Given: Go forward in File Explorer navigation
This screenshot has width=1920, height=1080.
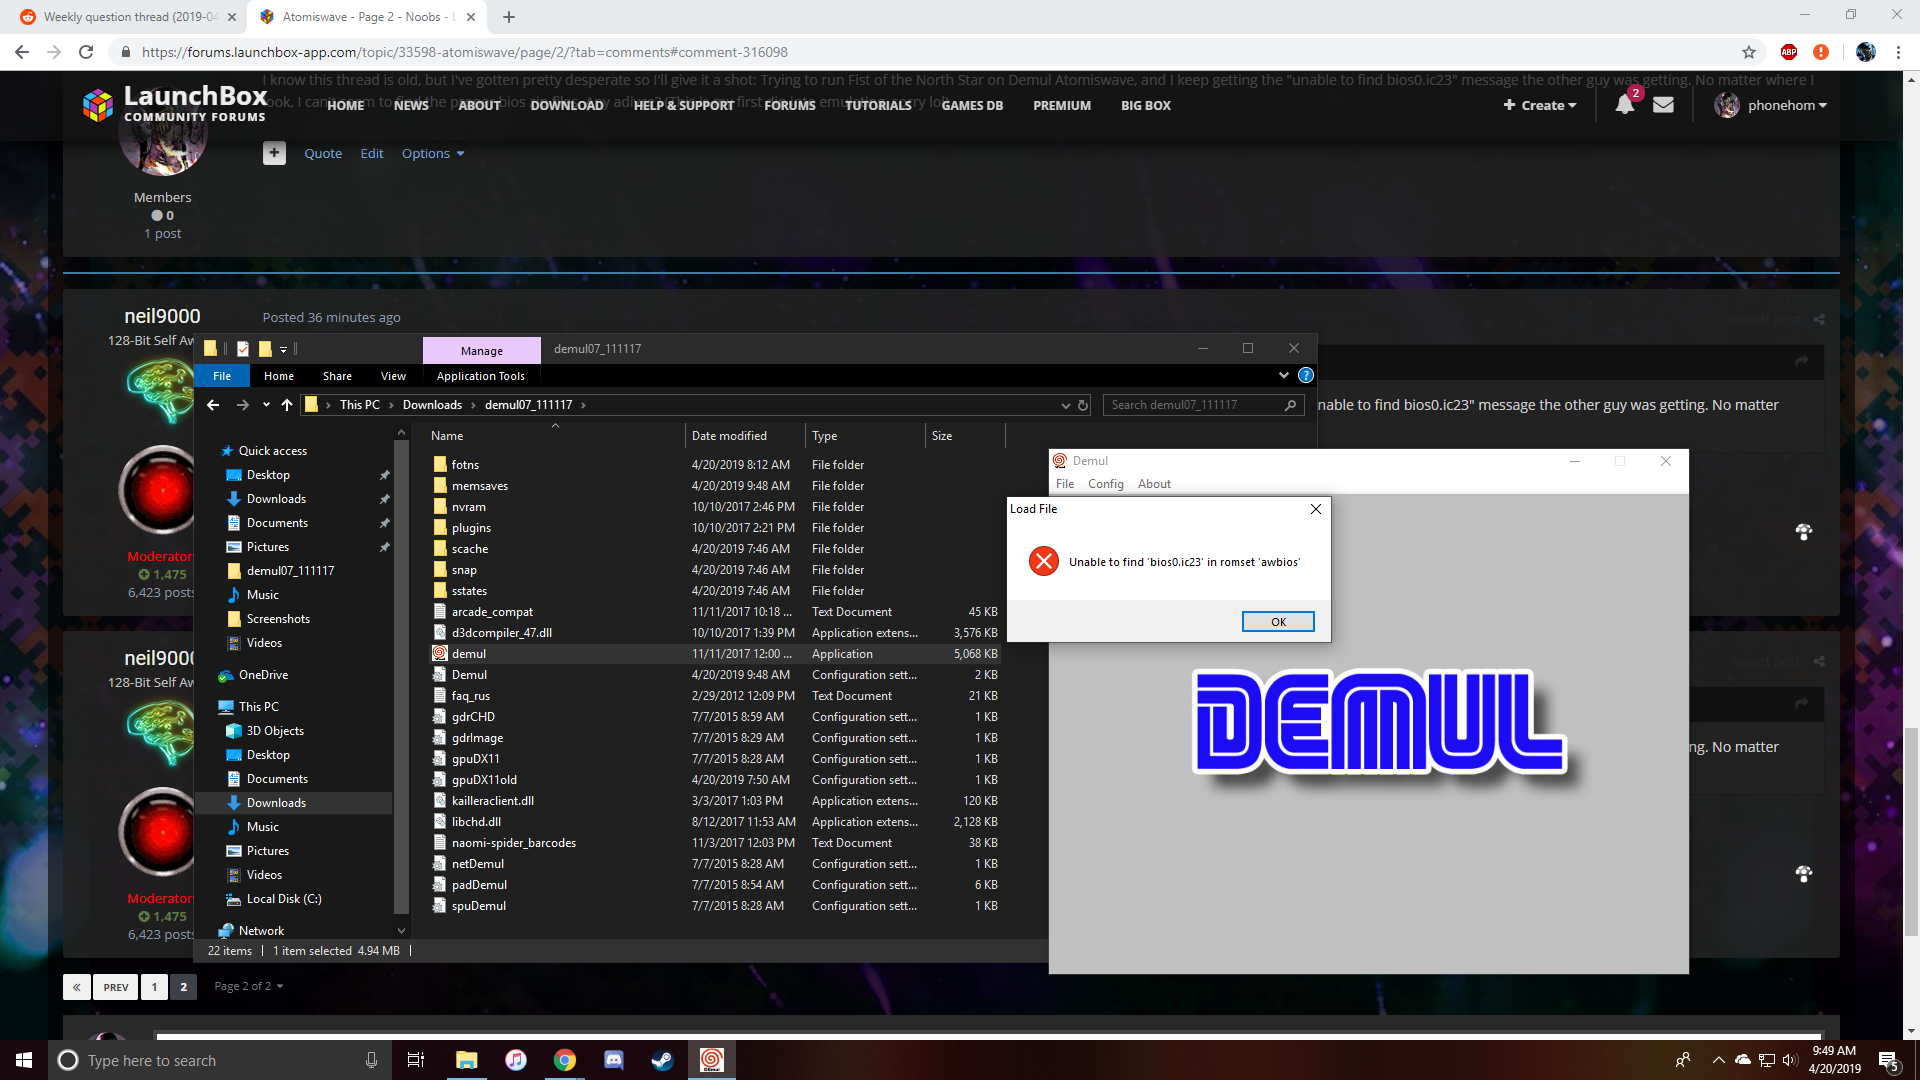Looking at the screenshot, I should click(x=243, y=405).
